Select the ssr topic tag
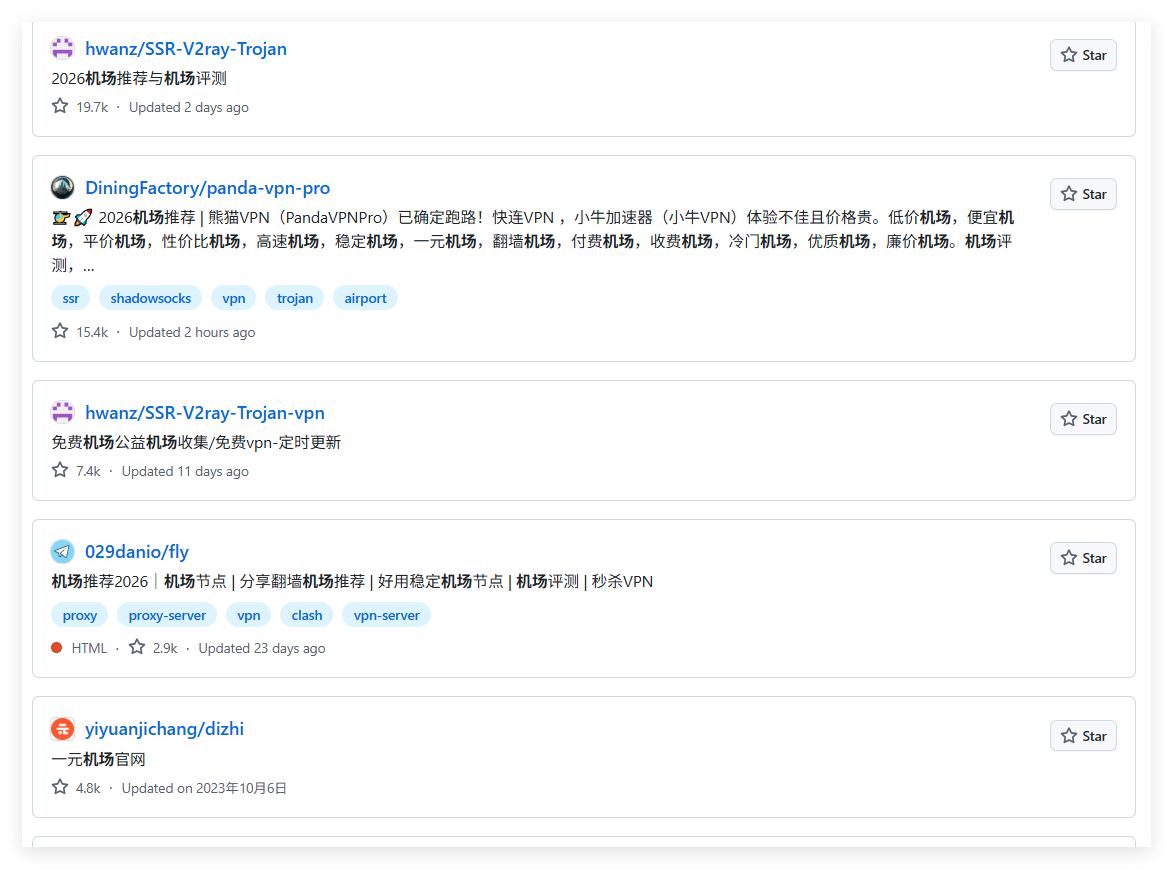This screenshot has height=869, width=1173. click(71, 298)
